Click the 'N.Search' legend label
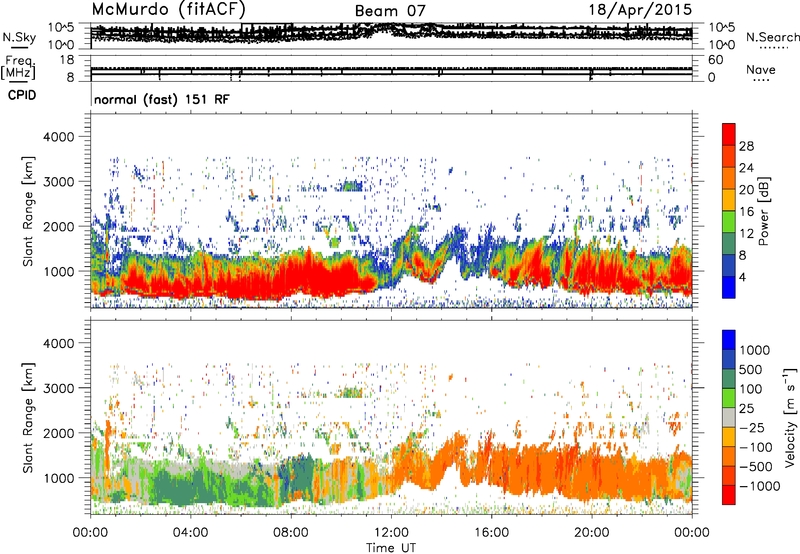800x554 pixels. pos(772,37)
